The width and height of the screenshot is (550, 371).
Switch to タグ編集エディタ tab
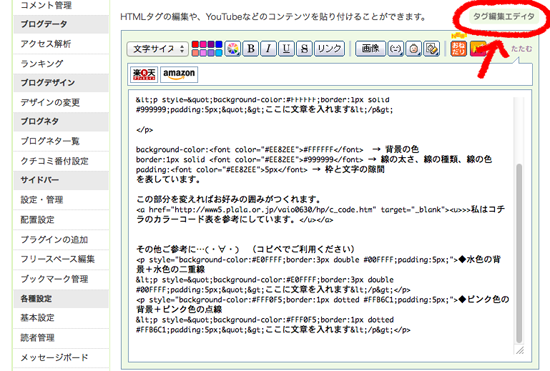[x=504, y=16]
